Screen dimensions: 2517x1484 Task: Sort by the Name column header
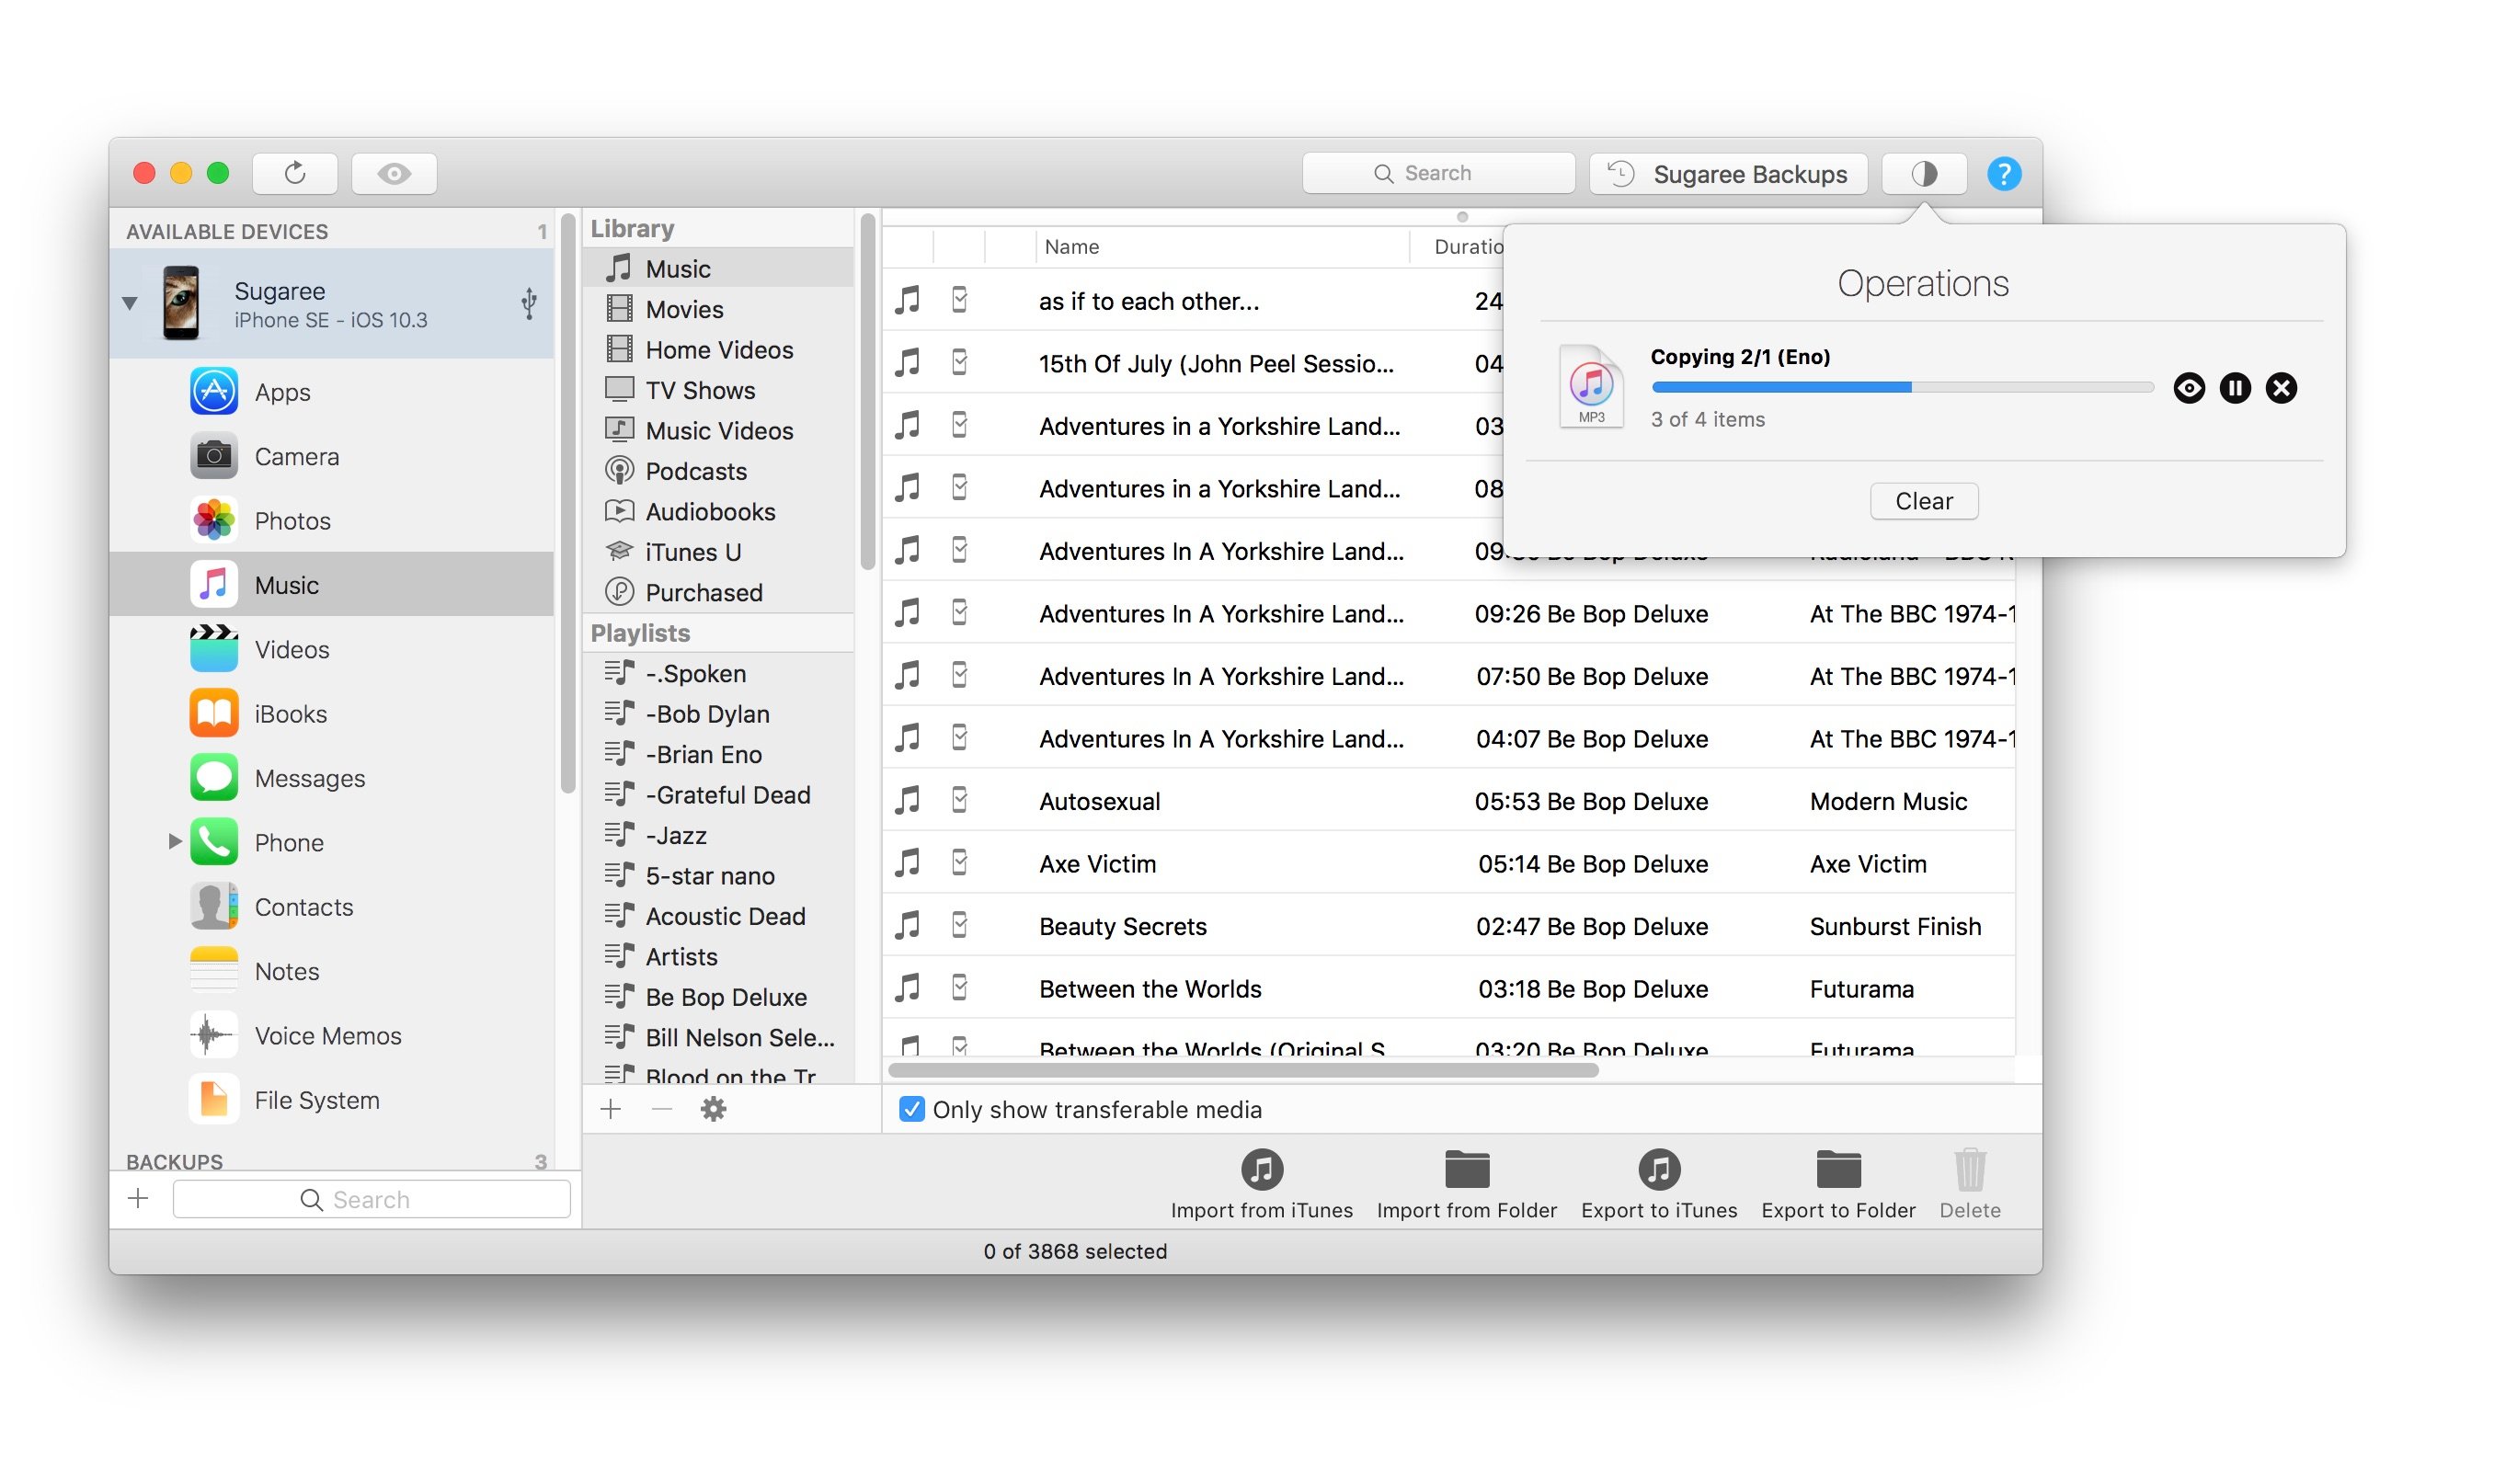tap(1221, 246)
